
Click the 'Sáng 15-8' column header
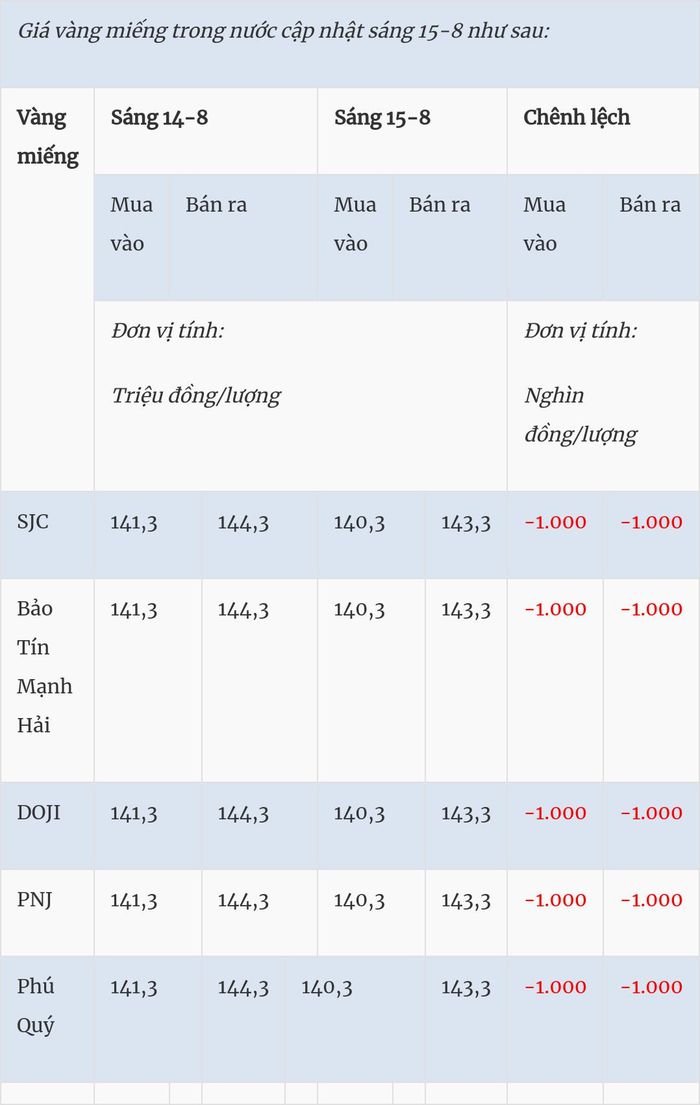click(382, 117)
